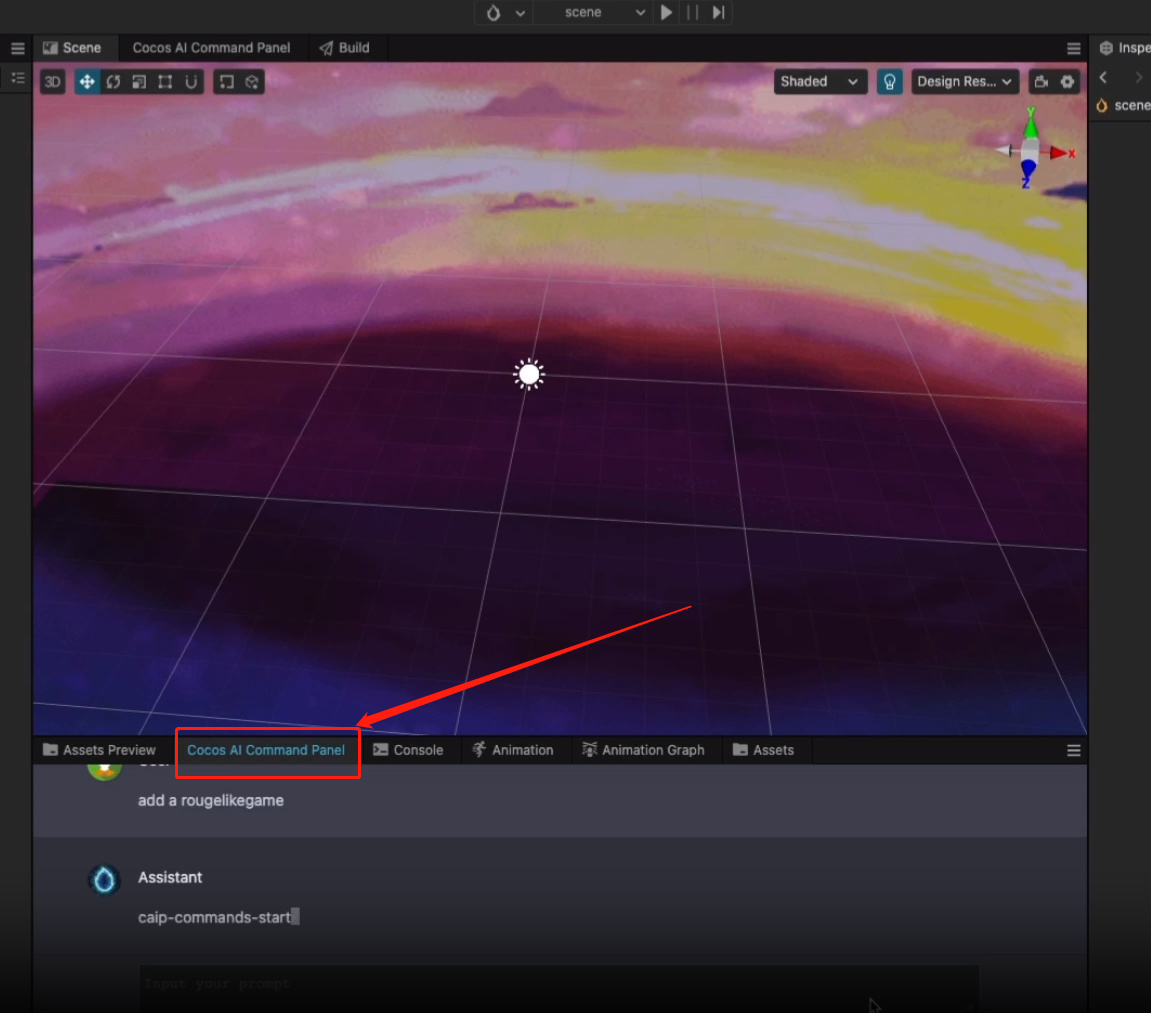This screenshot has width=1151, height=1013.
Task: Go forward in Inspector history
Action: tap(1139, 77)
